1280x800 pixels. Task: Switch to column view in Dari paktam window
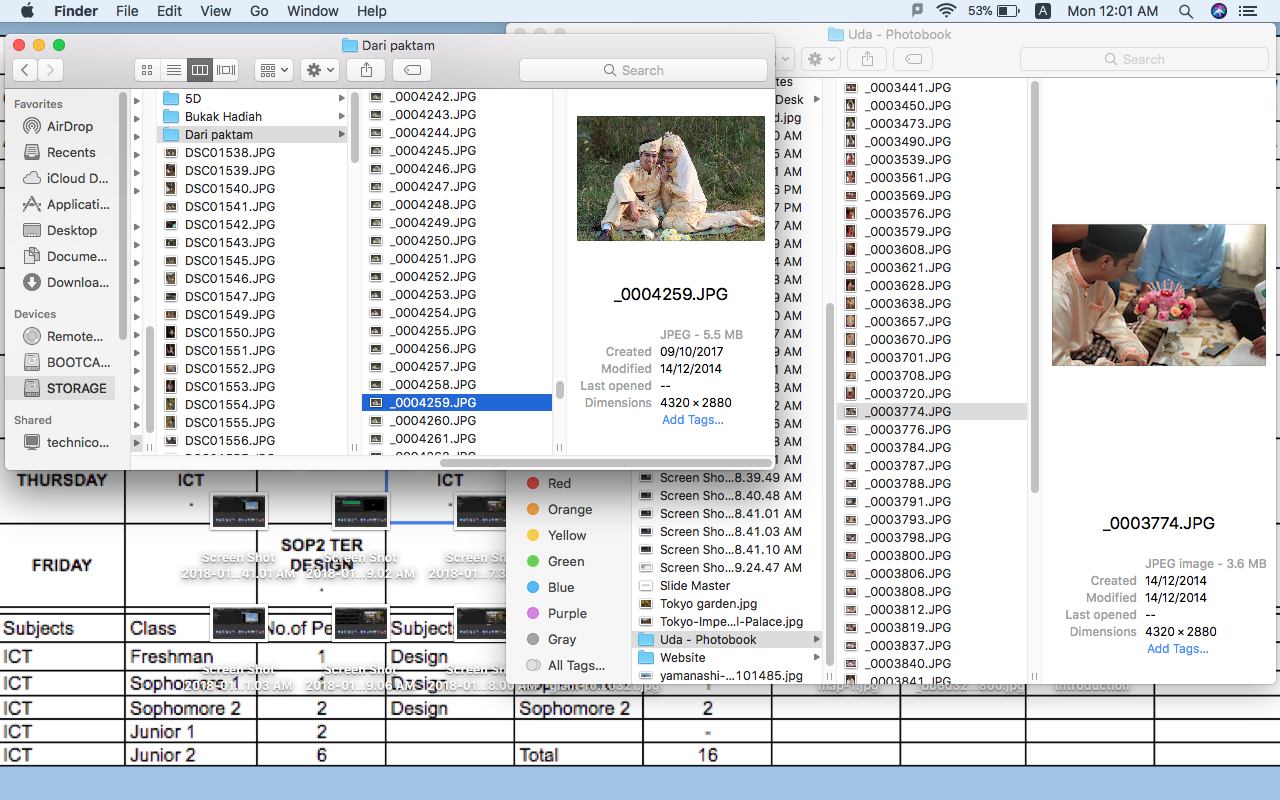tap(200, 70)
